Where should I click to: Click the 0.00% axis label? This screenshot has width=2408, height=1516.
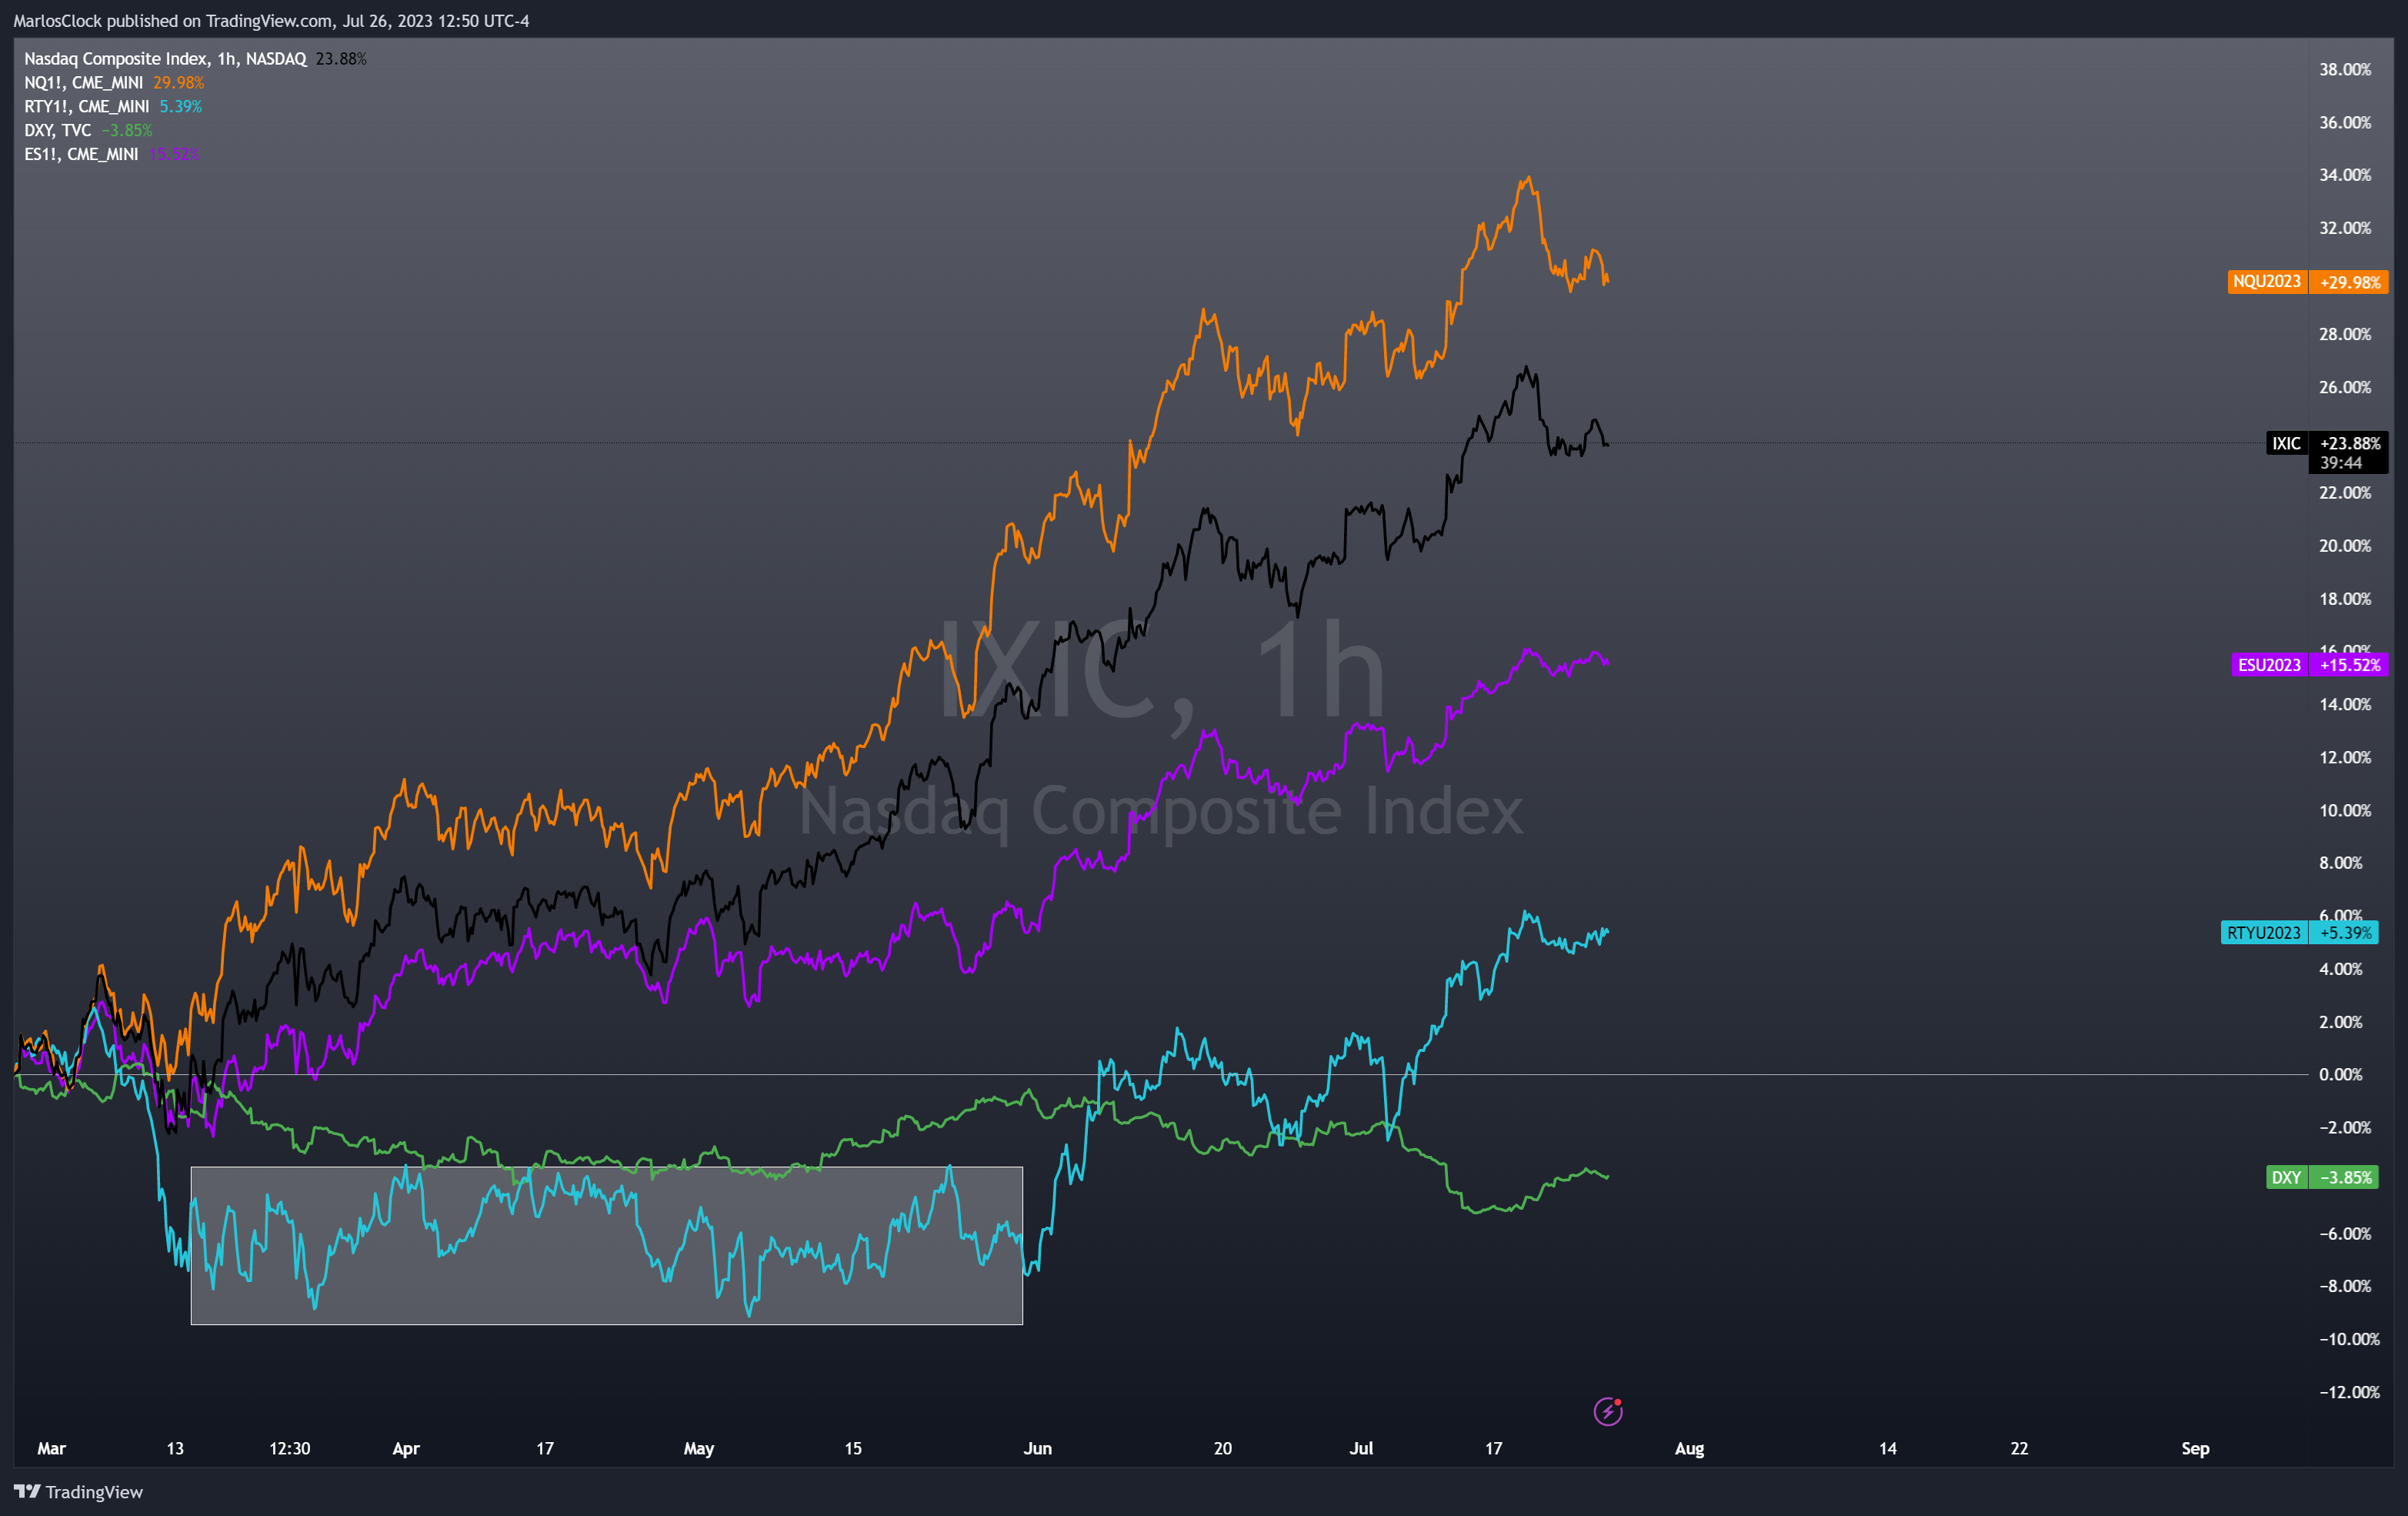pos(2340,1074)
